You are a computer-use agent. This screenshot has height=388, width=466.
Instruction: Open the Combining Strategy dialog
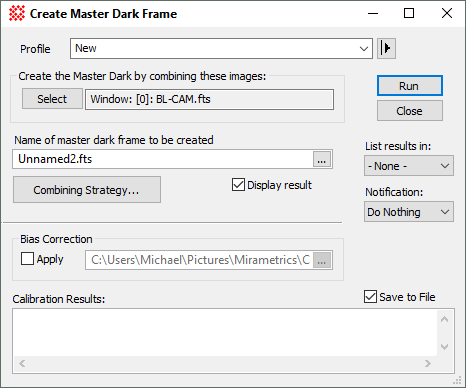87,190
